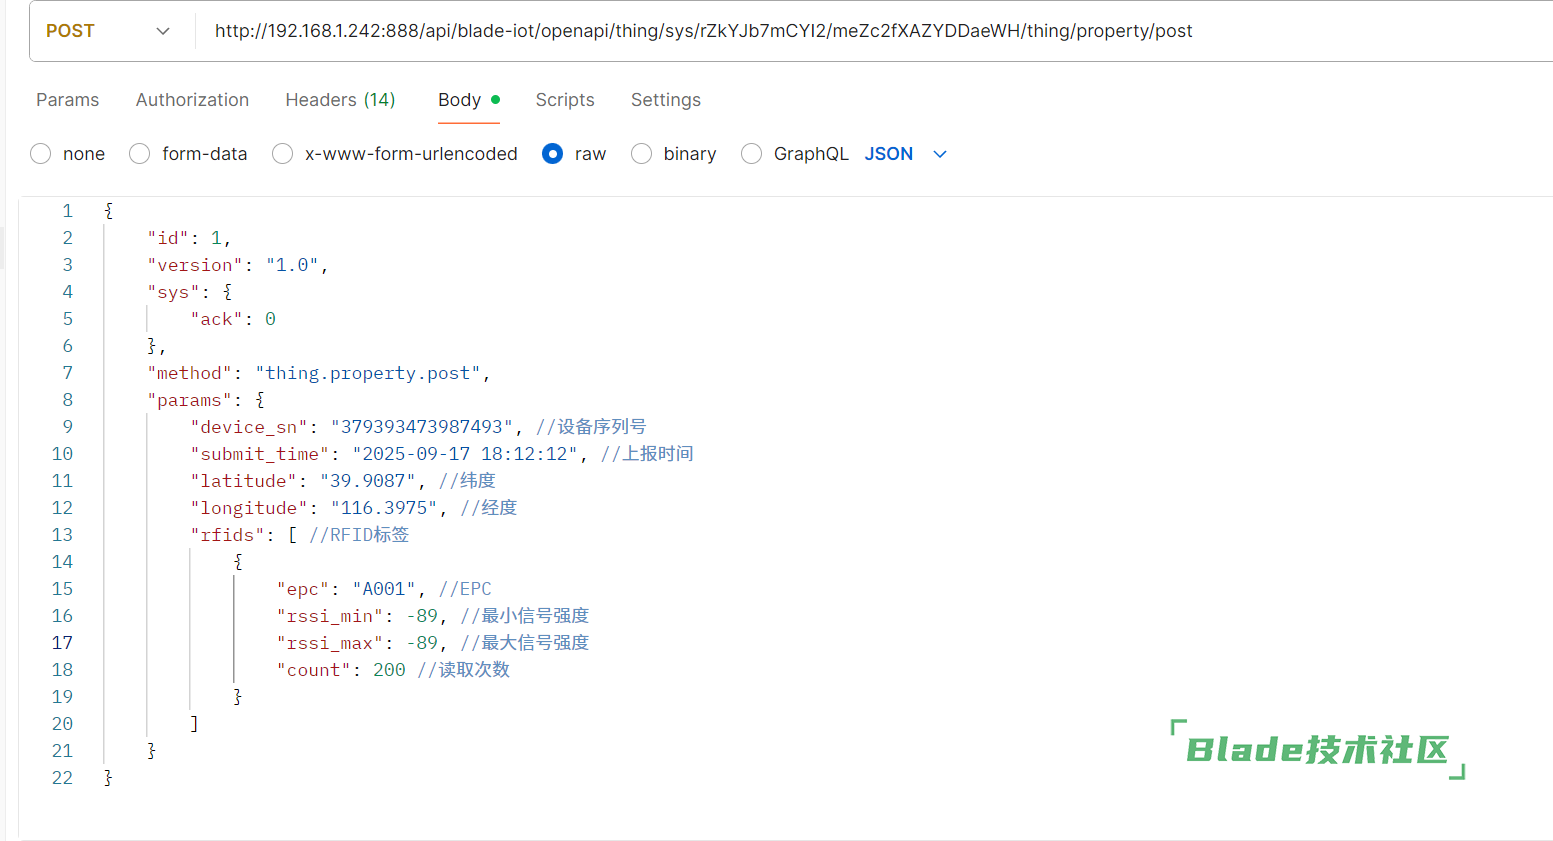1553x841 pixels.
Task: Click the "thing.property.post" method value
Action: [367, 373]
